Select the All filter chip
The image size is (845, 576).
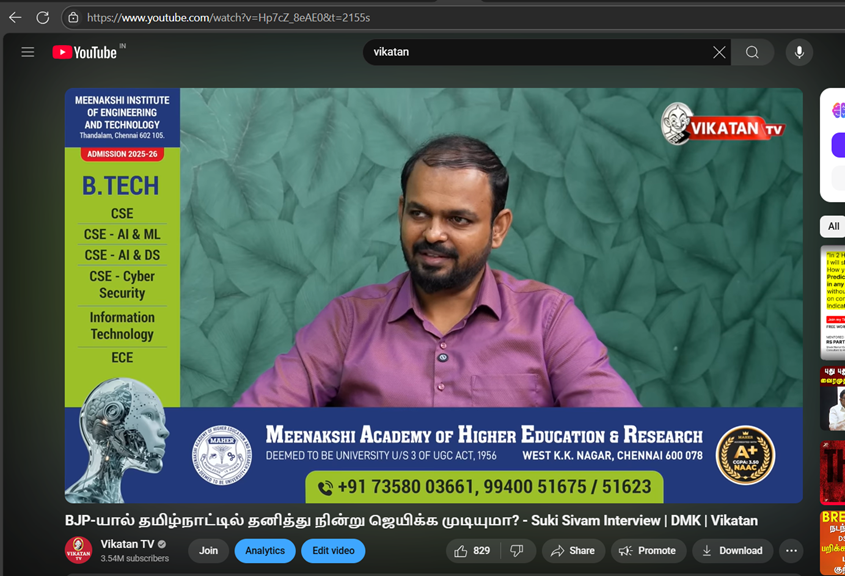832,226
